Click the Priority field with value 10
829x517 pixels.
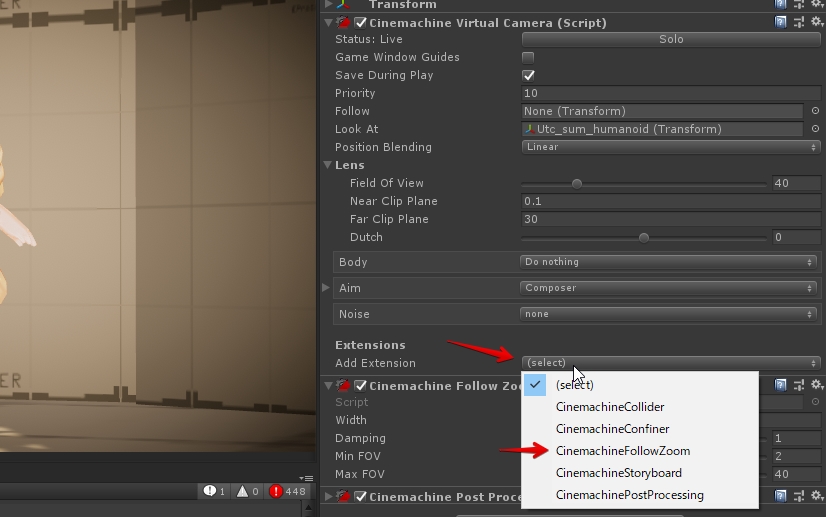point(671,93)
